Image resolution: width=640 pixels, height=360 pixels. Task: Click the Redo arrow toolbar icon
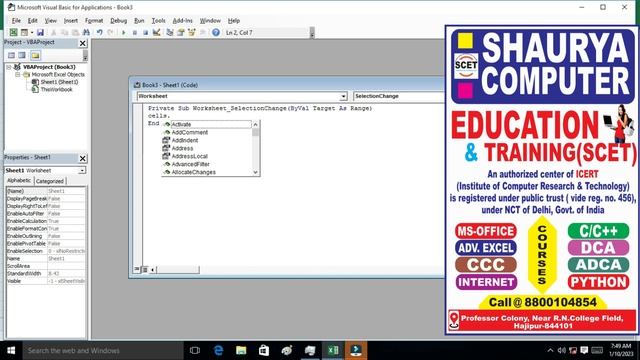pos(110,32)
